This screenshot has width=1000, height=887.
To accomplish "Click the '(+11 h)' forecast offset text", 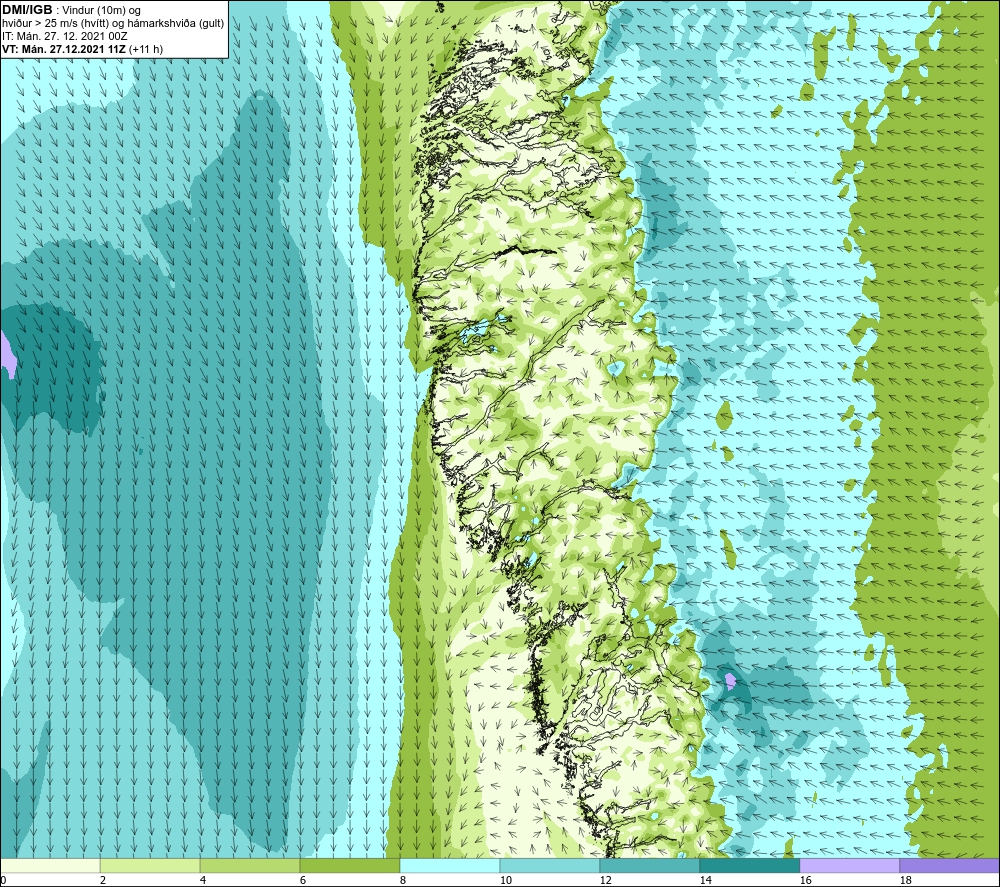I will (145, 49).
